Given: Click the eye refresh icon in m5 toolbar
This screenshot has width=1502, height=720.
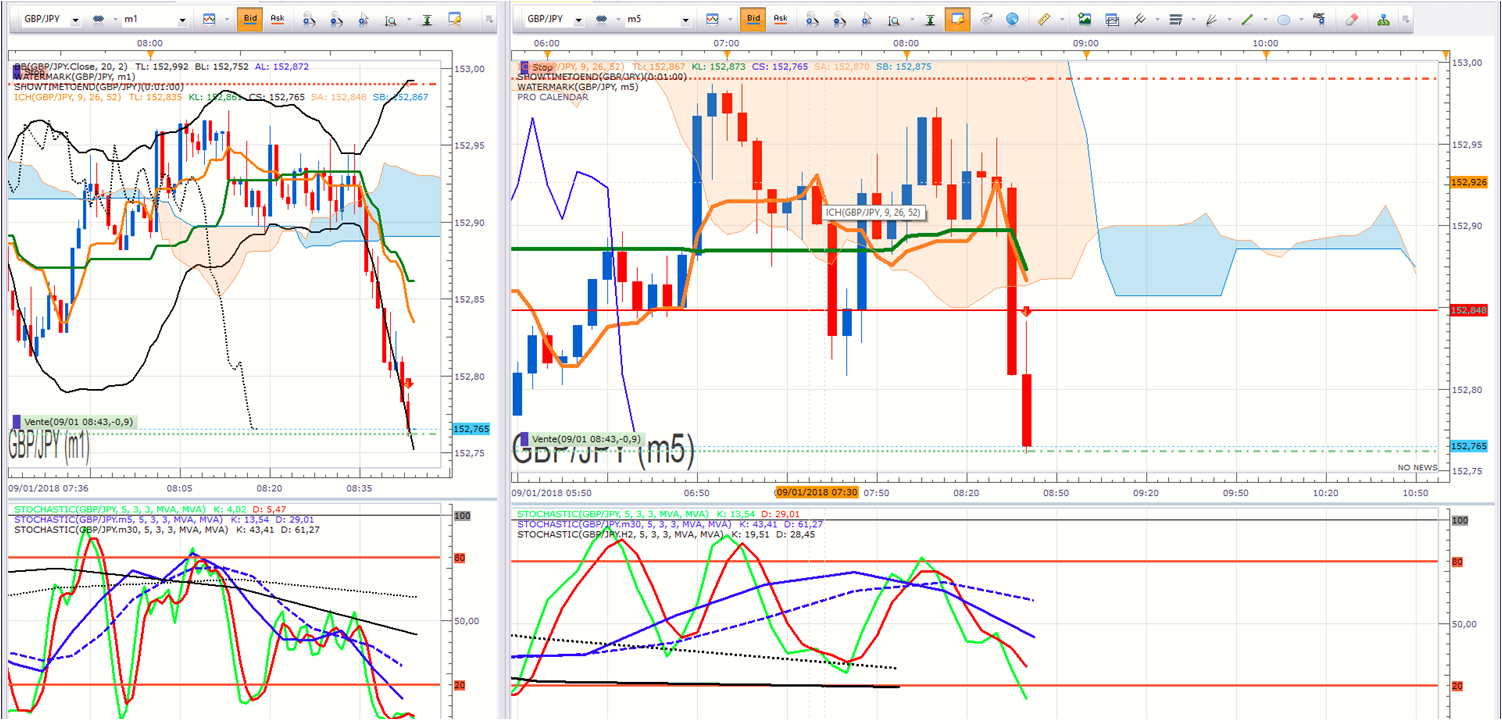Looking at the screenshot, I should (x=986, y=19).
